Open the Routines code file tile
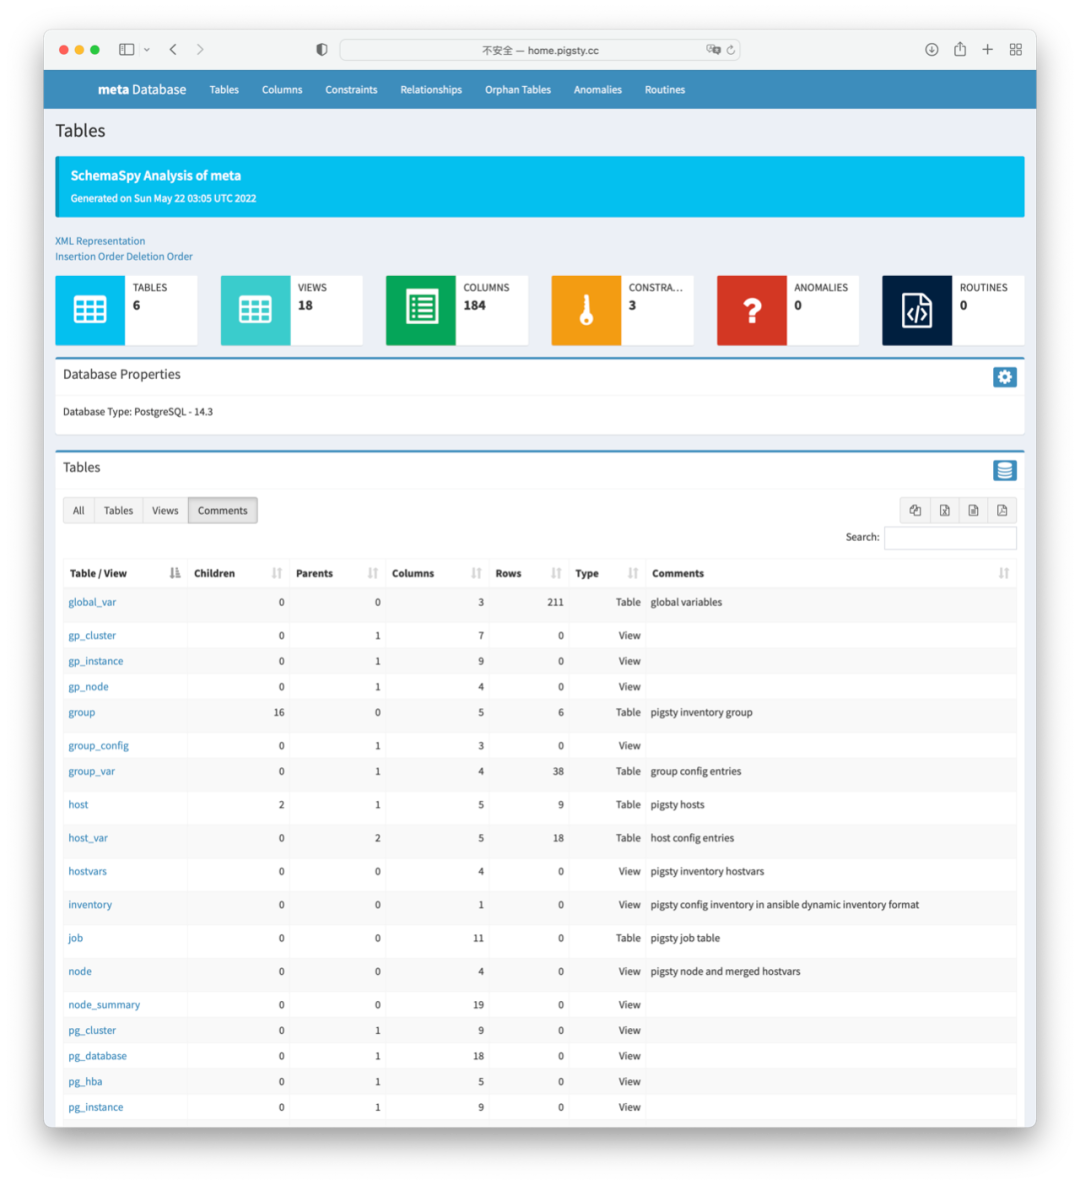The image size is (1080, 1185). click(x=917, y=311)
